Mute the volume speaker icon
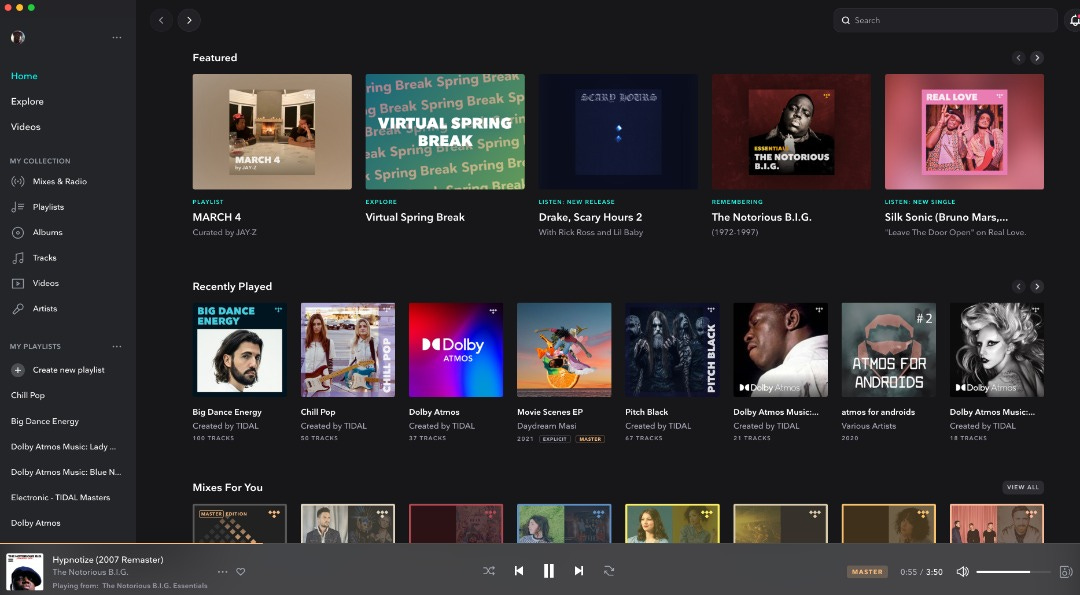The height and width of the screenshot is (595, 1080). (962, 572)
